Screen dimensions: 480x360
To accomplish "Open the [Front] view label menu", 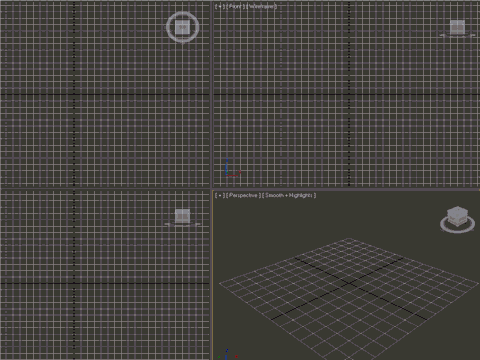I will click(x=236, y=6).
